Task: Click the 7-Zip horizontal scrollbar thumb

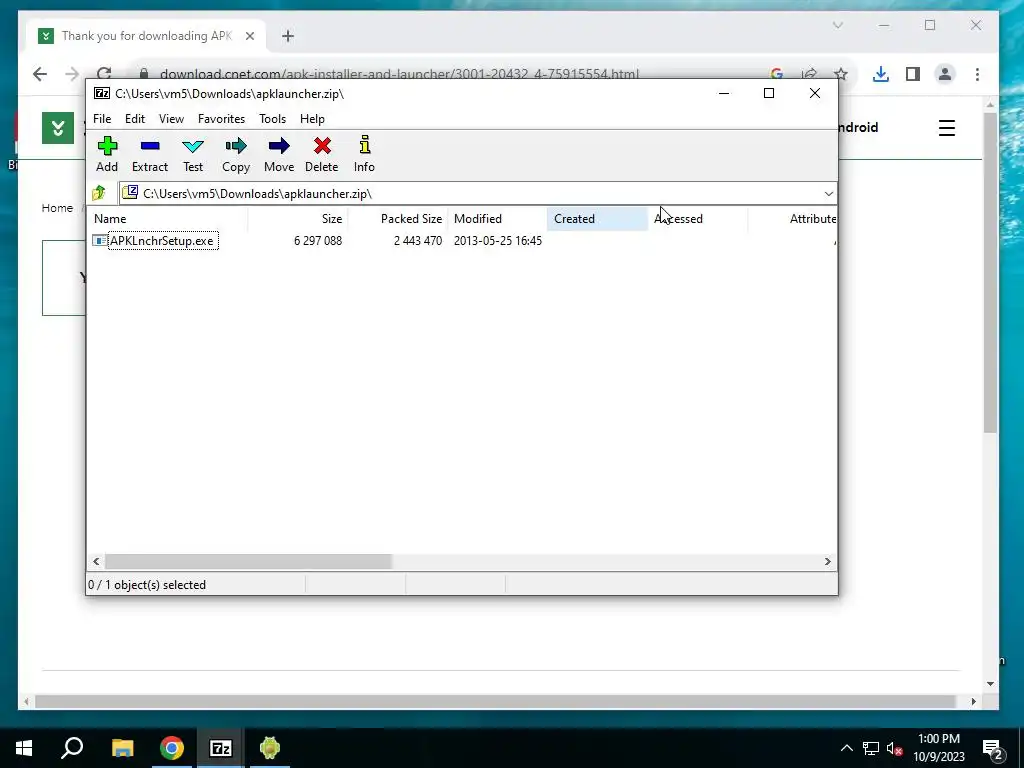Action: pyautogui.click(x=248, y=562)
